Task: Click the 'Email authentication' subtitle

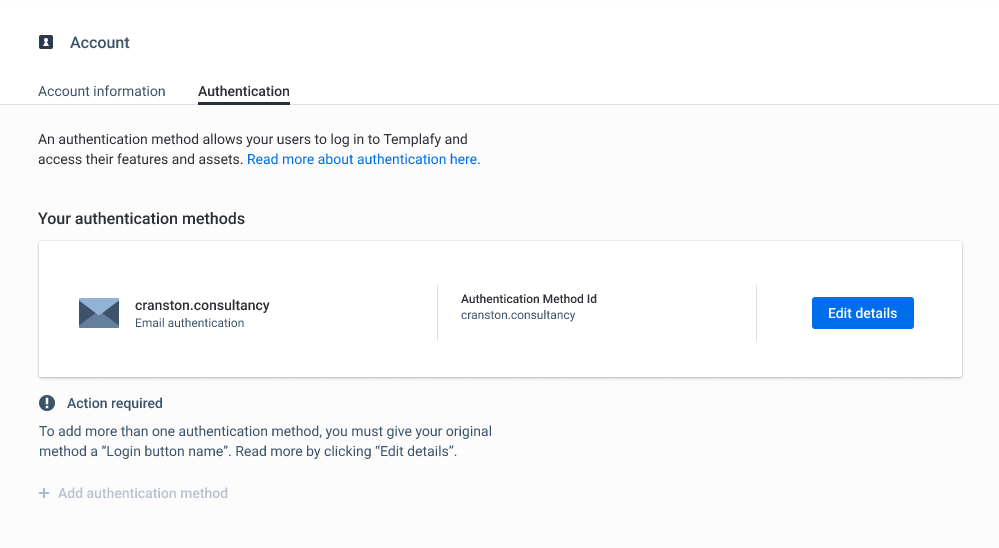Action: tap(189, 323)
